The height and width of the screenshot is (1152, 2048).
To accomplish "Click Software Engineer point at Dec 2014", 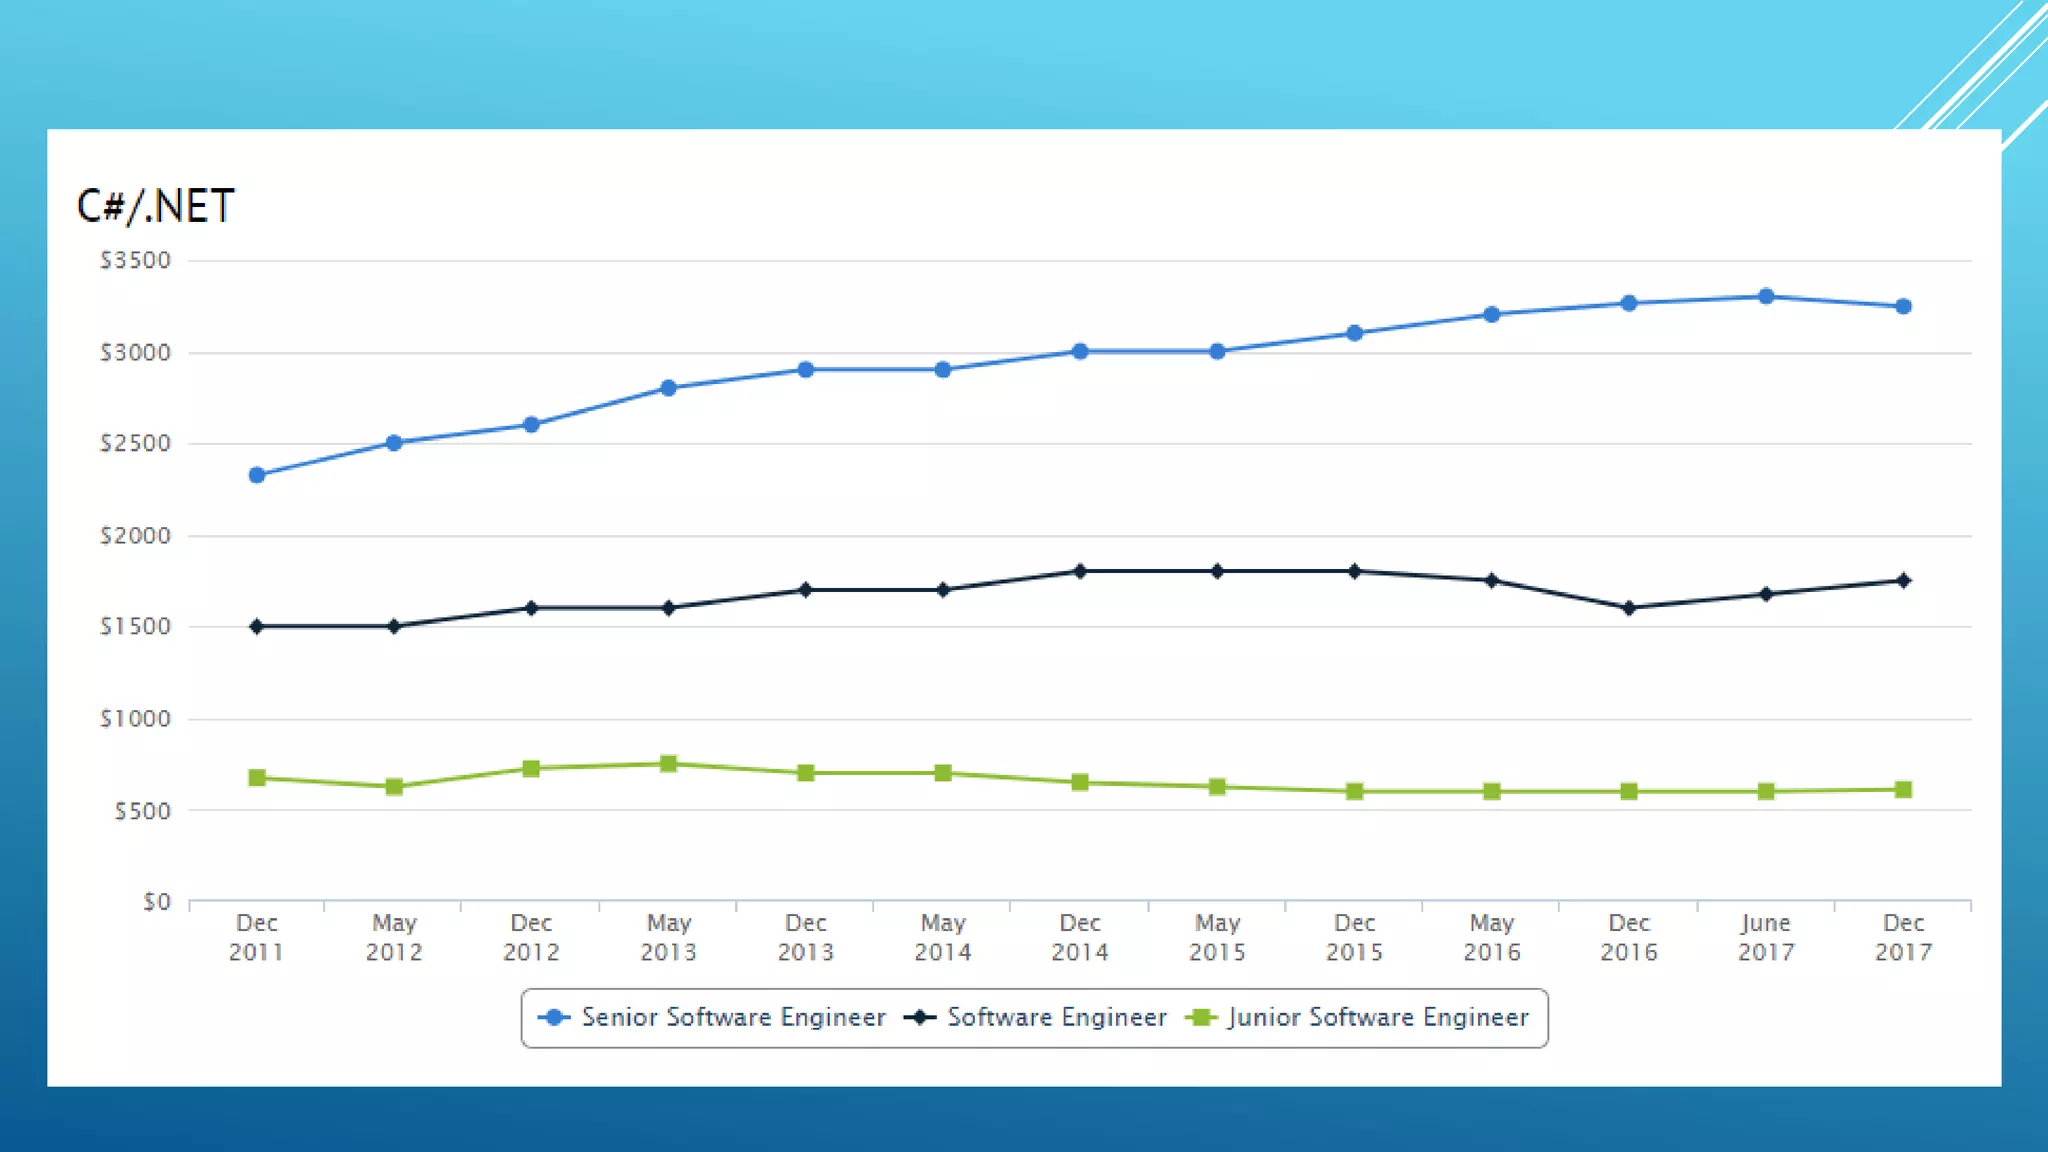I will (1080, 571).
